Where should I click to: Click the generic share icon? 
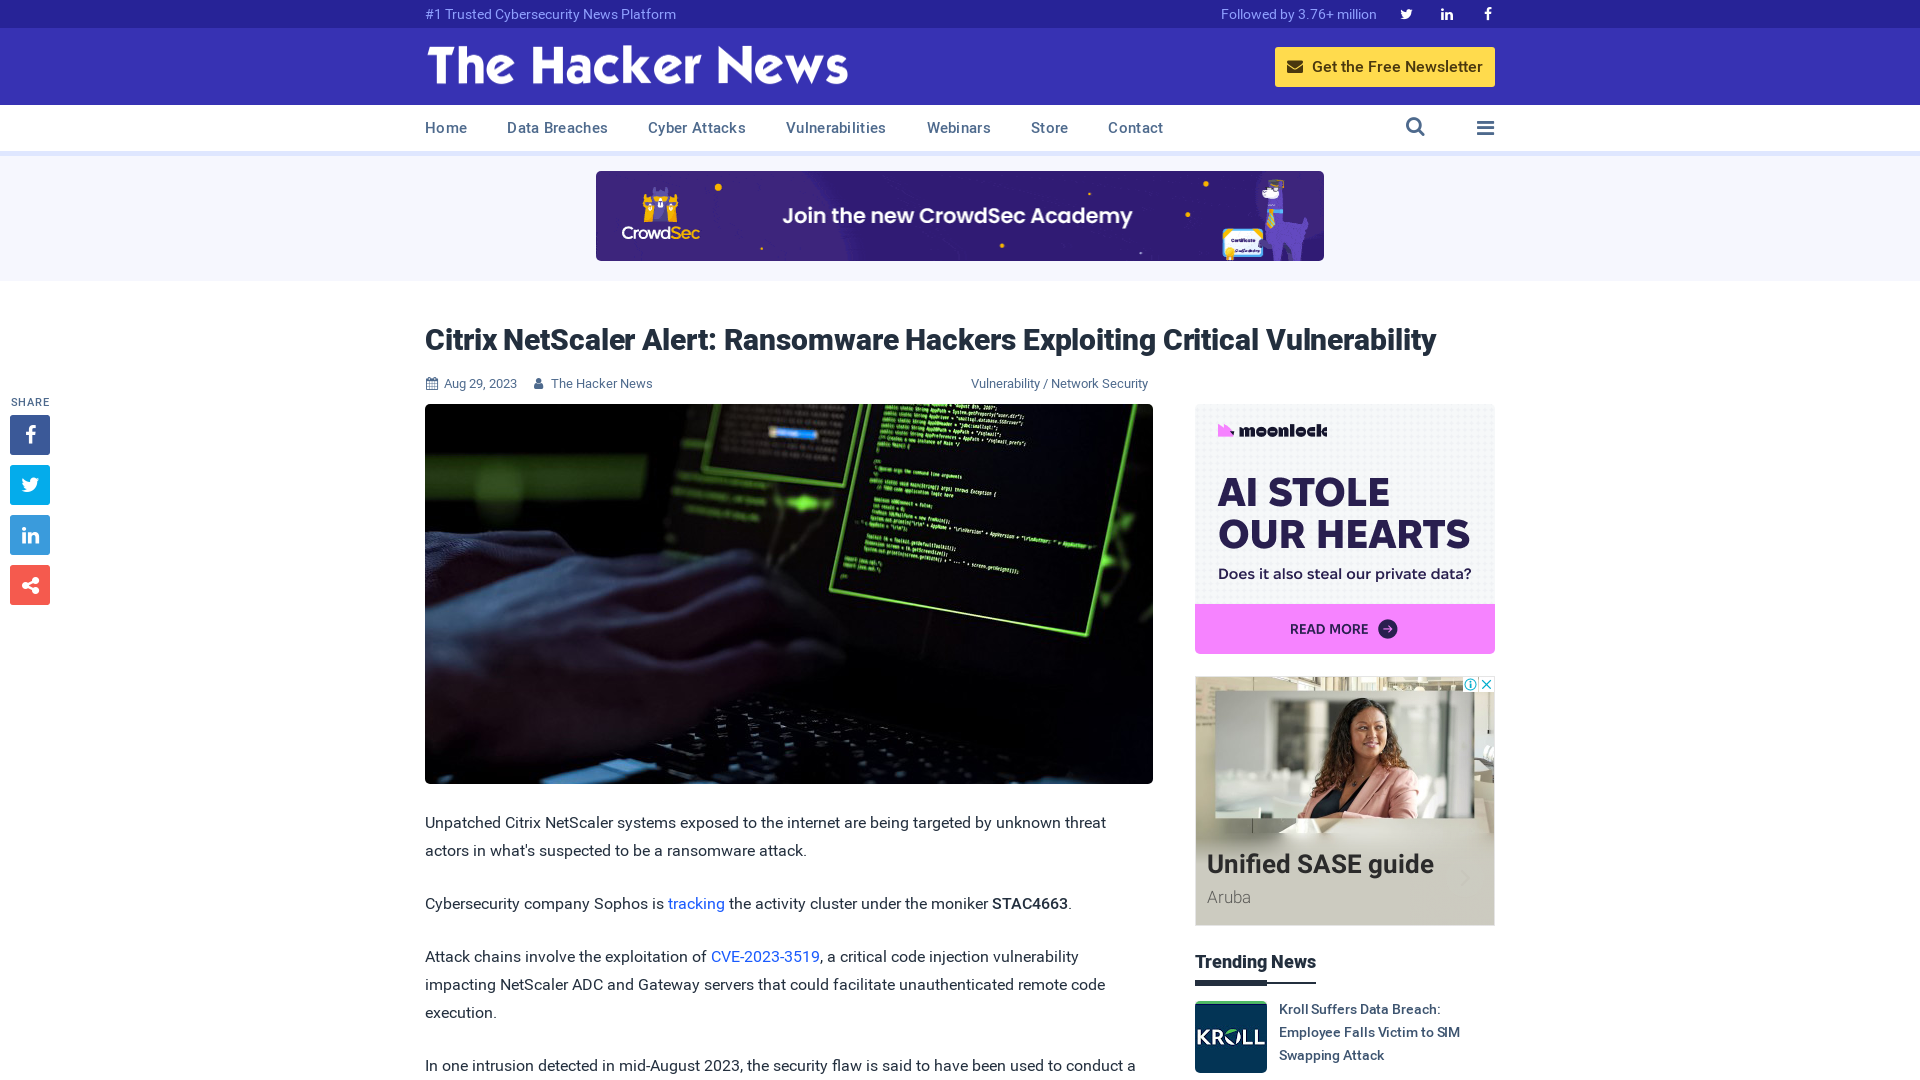click(x=30, y=584)
